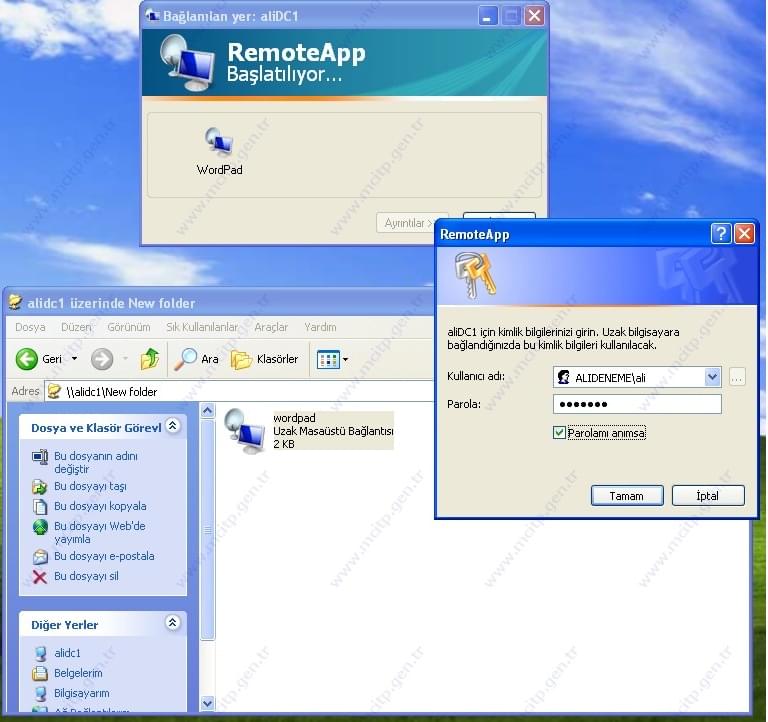Click the alidc1 link in Diğer Yerler

point(67,653)
